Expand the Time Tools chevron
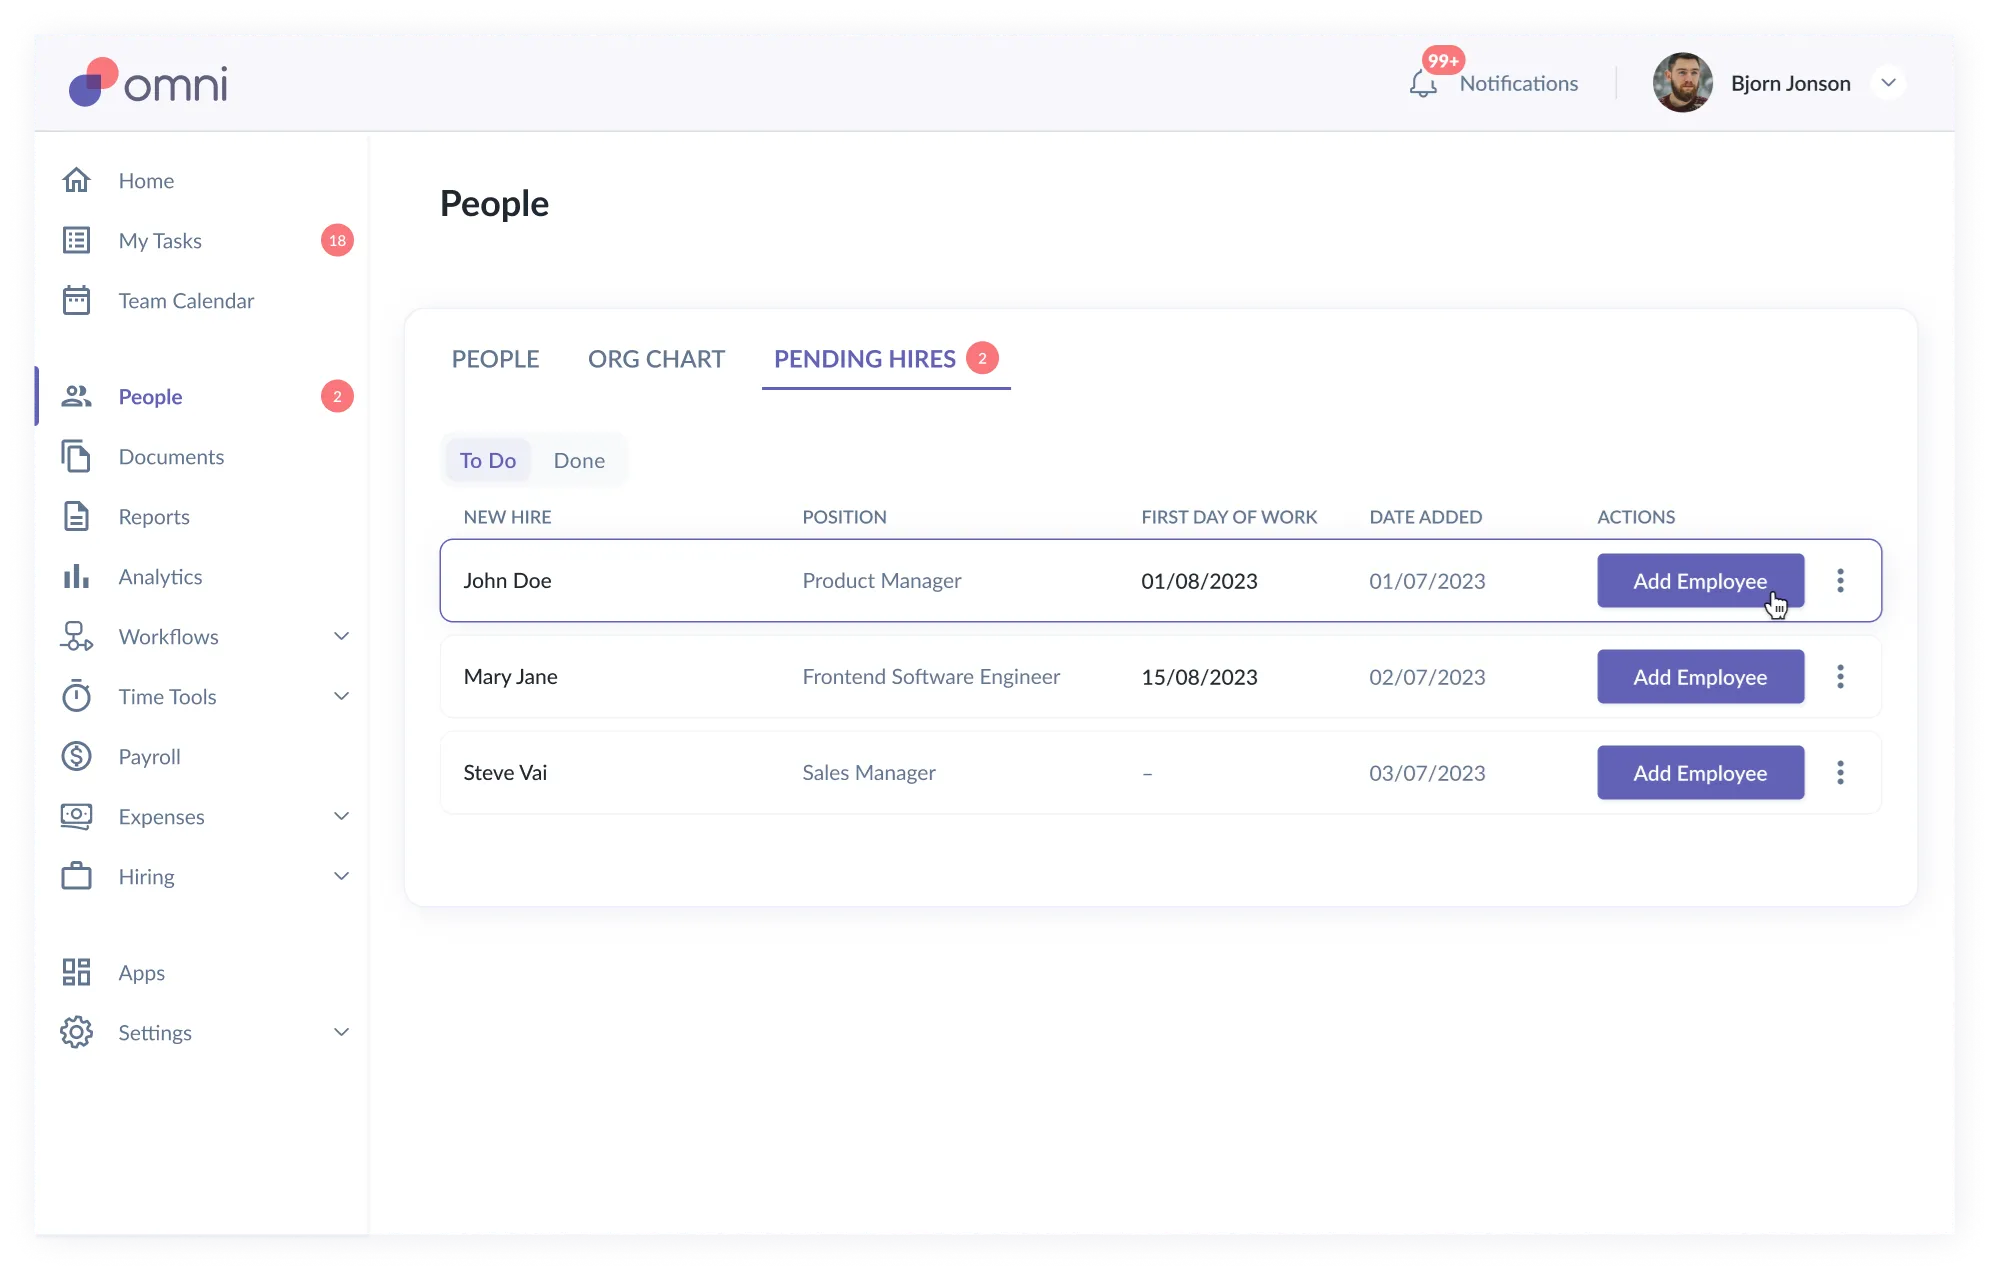Viewport: 1995px width, 1275px height. tap(341, 697)
